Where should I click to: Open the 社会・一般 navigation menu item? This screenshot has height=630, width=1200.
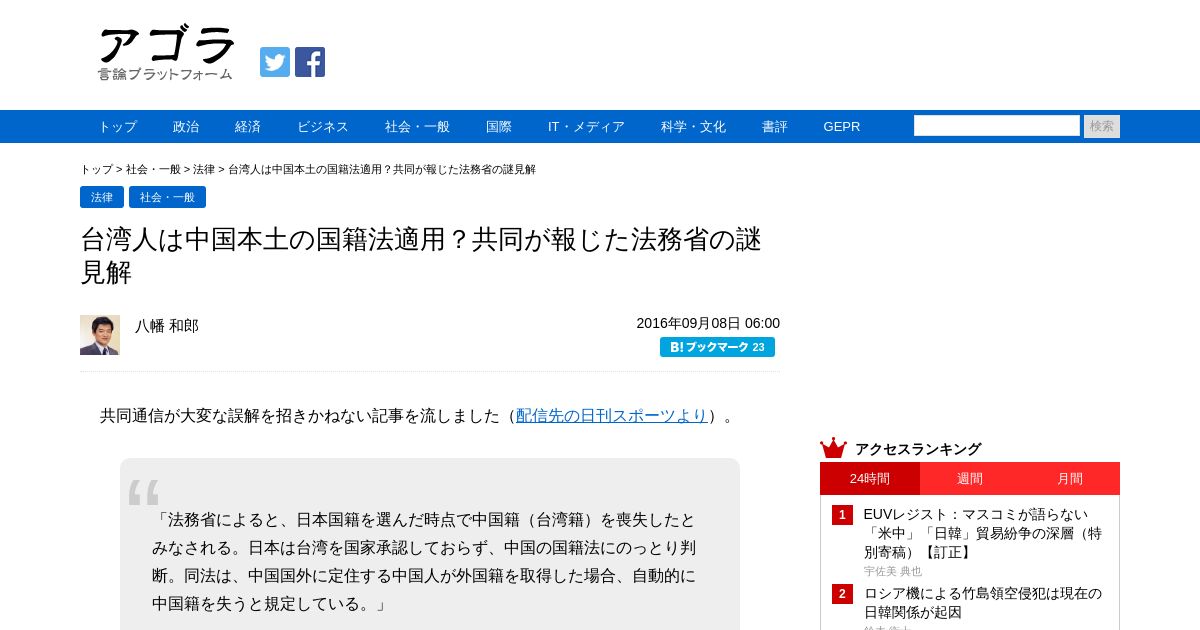tap(417, 127)
